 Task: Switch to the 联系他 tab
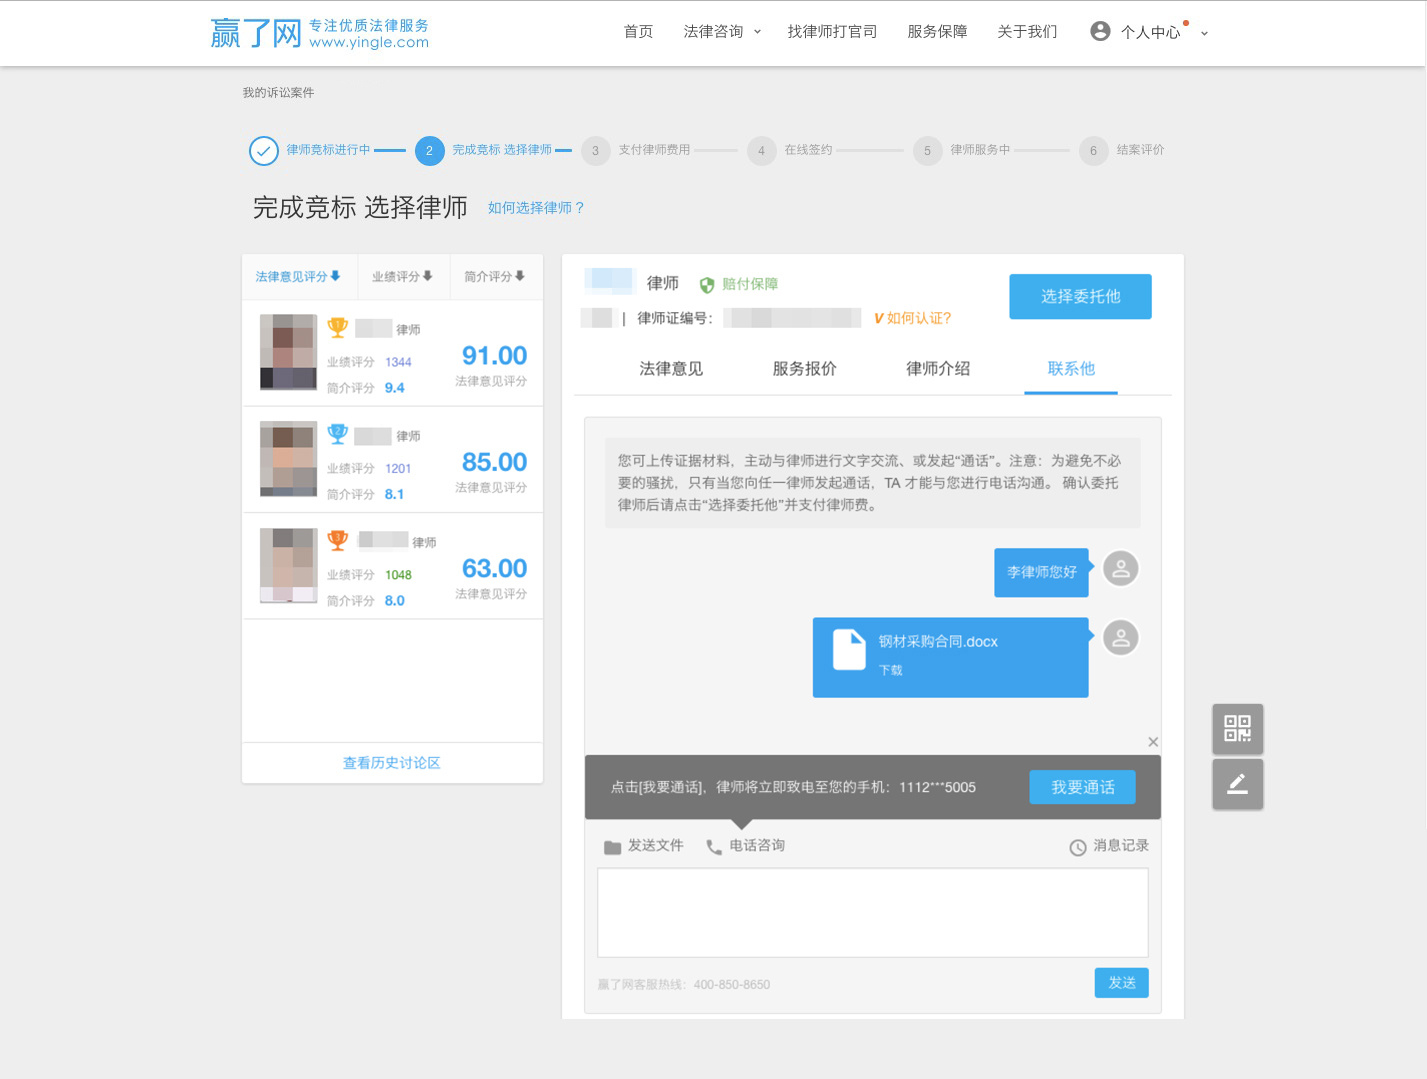(x=1071, y=369)
